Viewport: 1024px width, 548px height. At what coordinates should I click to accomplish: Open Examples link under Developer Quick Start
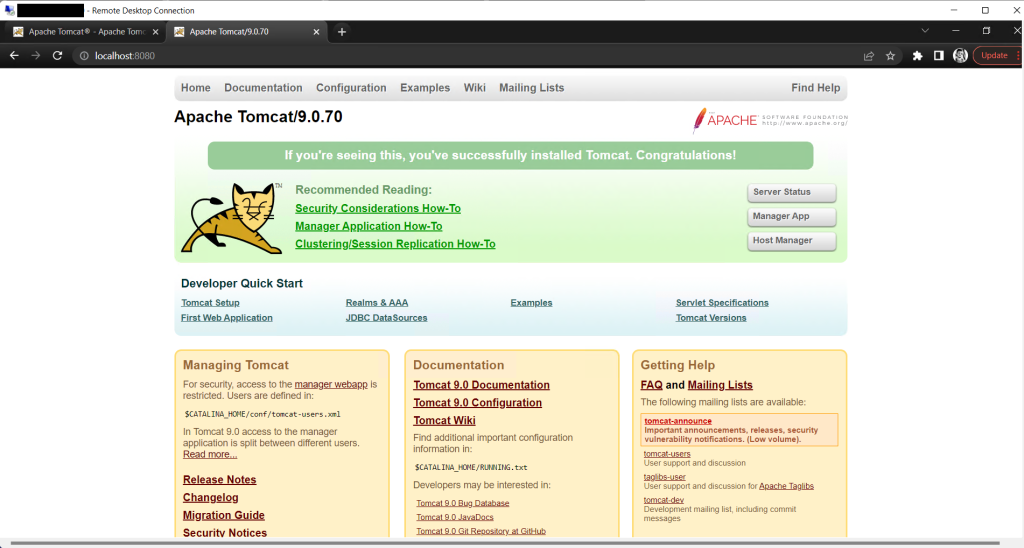tap(532, 302)
